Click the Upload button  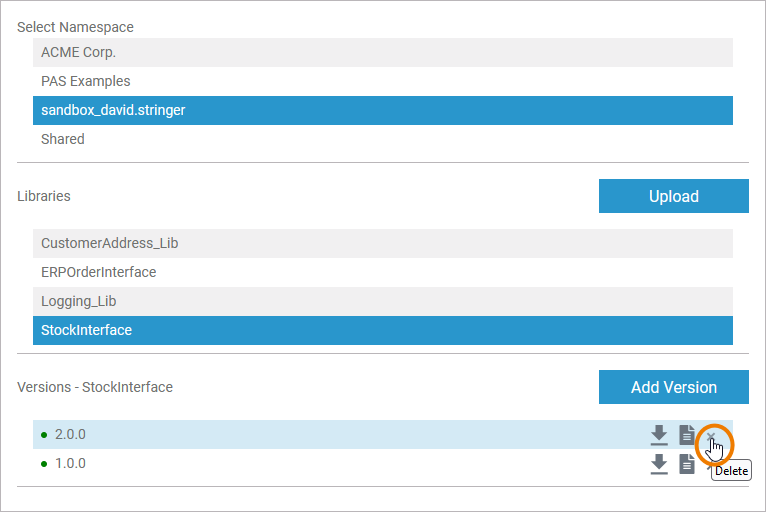(673, 196)
